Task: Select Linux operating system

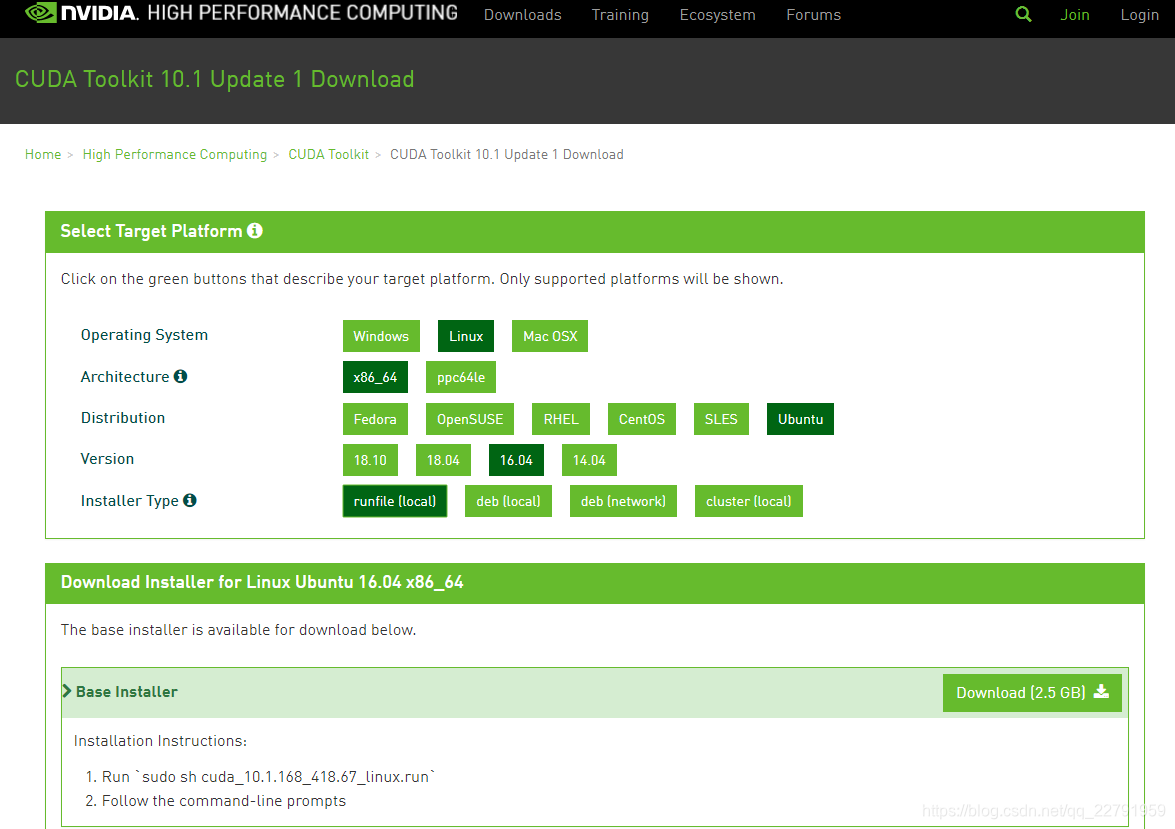Action: pos(466,336)
